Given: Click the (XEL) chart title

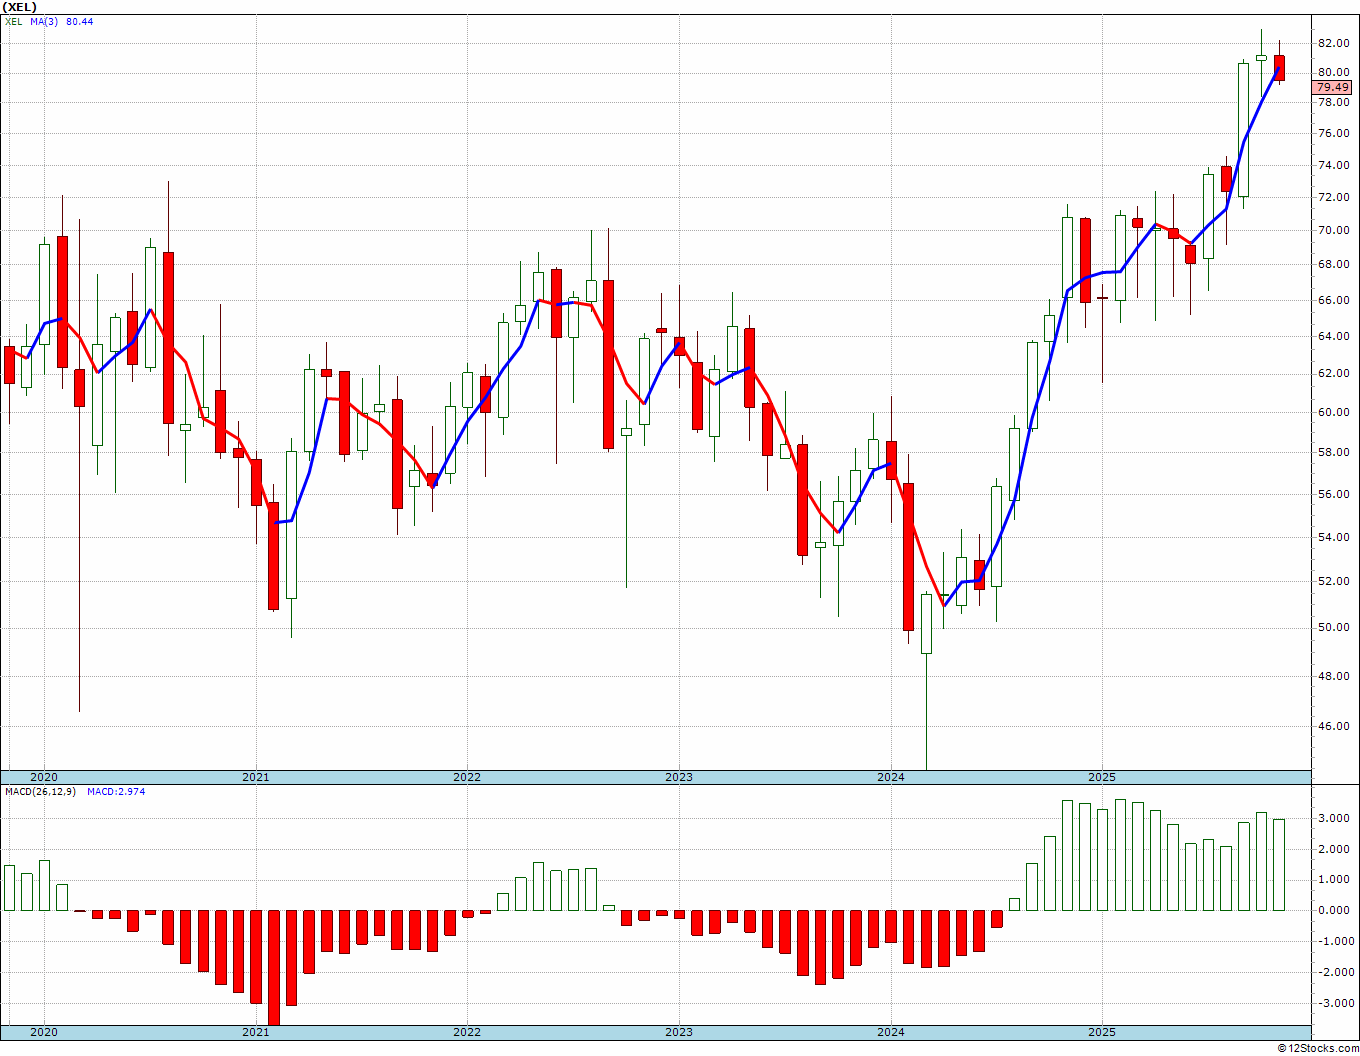Looking at the screenshot, I should pos(20,7).
